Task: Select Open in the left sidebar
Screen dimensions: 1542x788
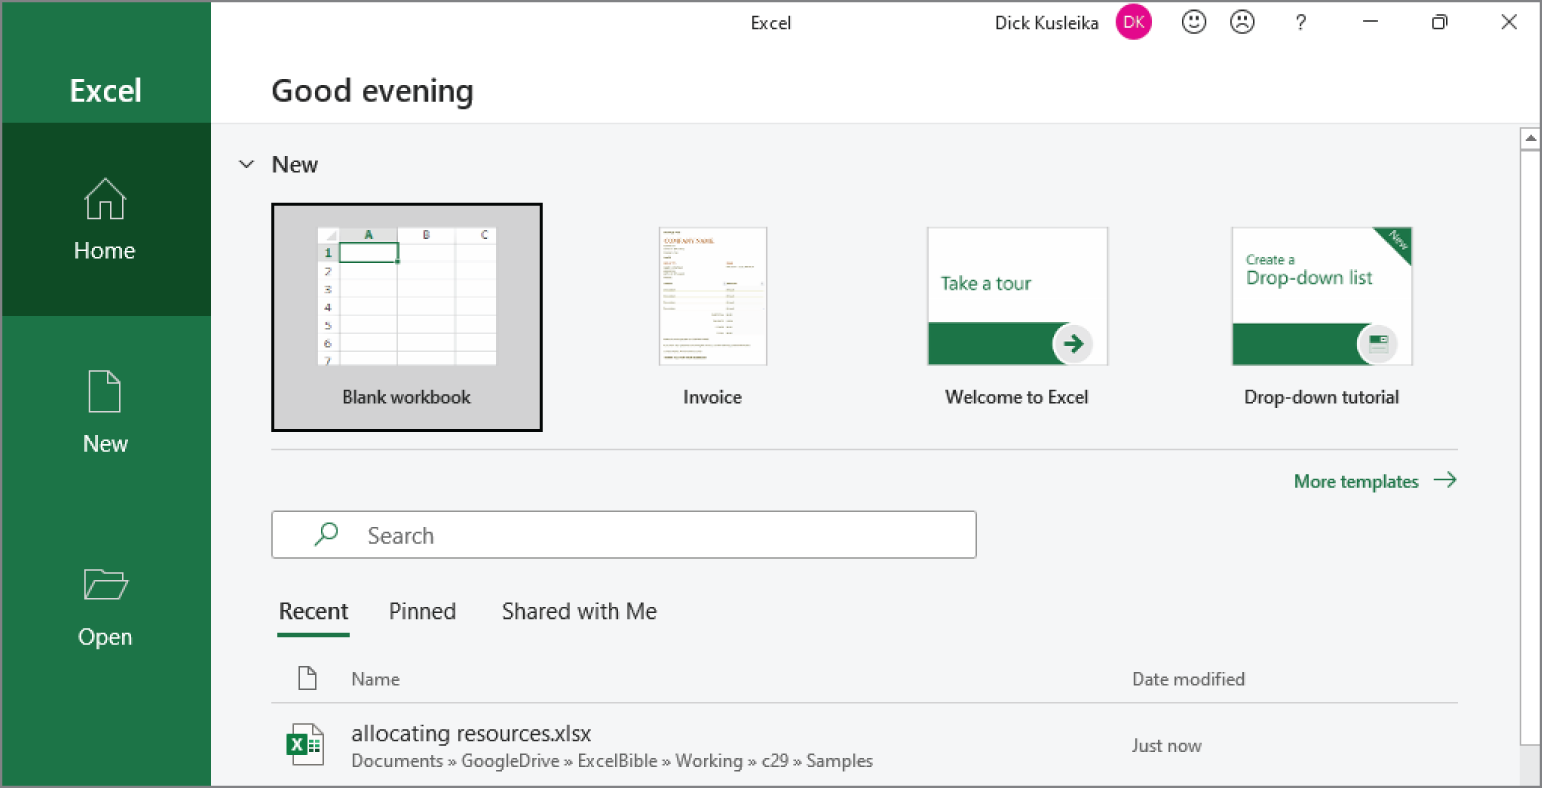Action: pos(105,607)
